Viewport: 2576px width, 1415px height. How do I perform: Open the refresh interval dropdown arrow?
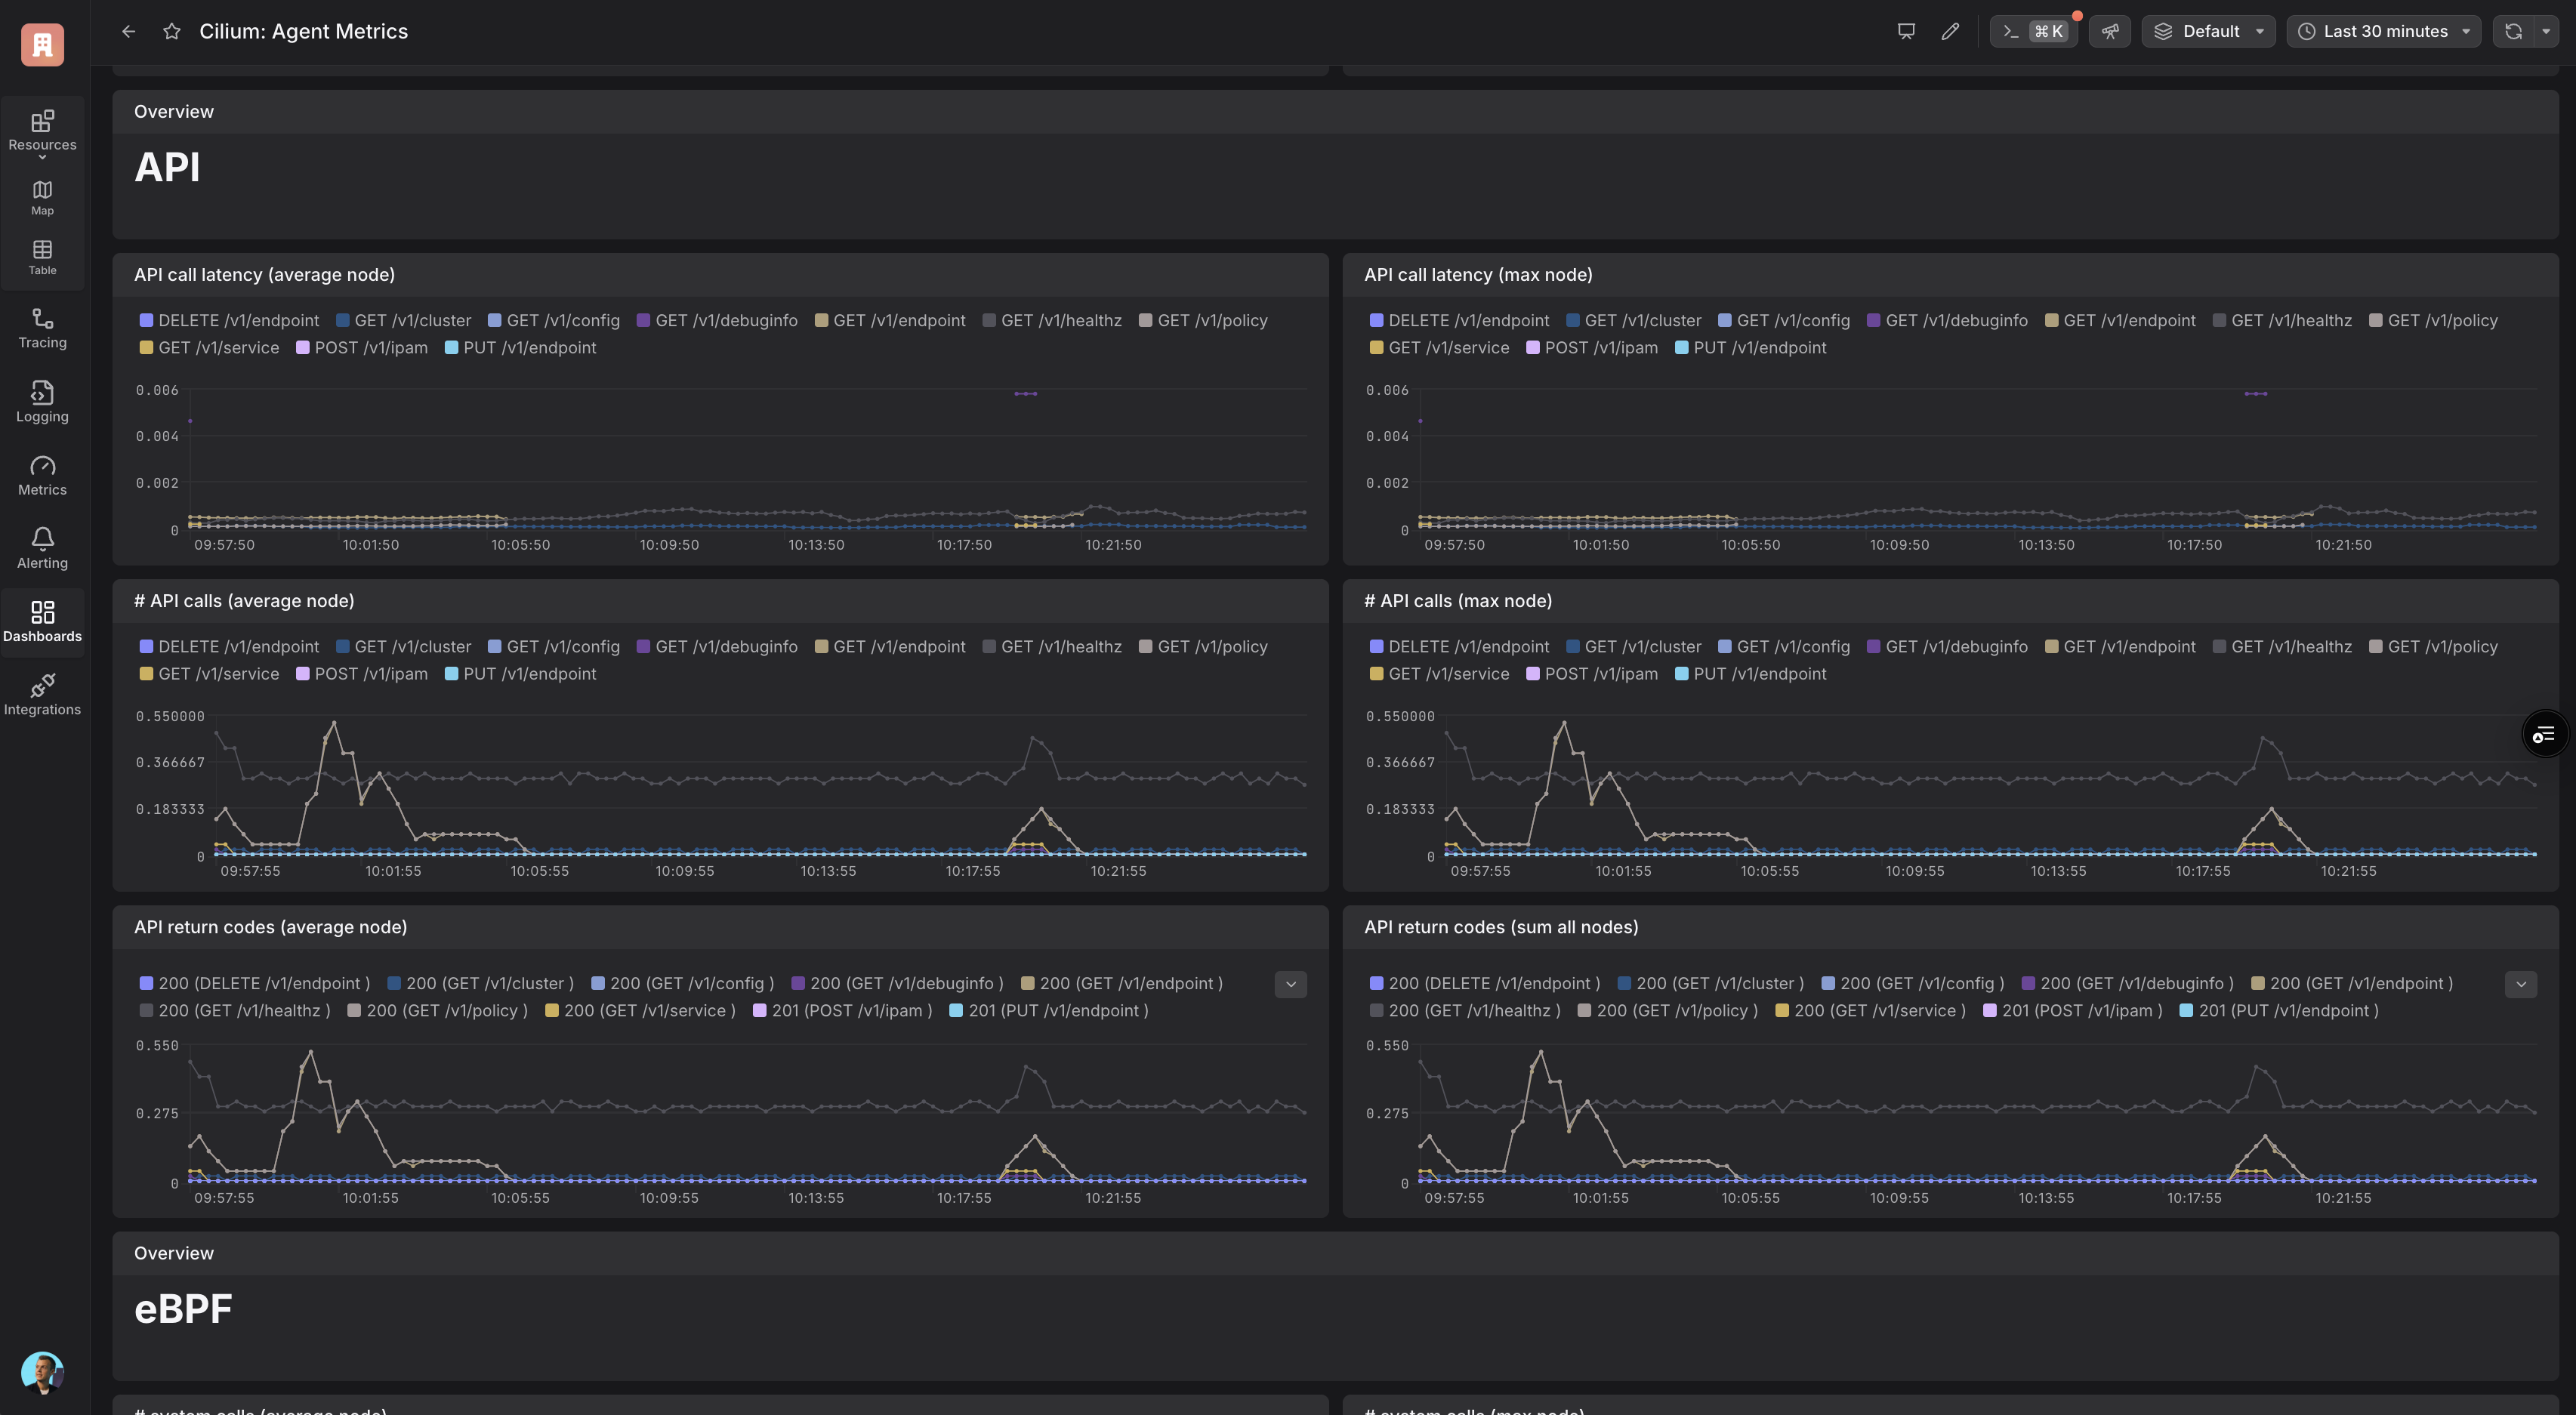pos(2546,31)
